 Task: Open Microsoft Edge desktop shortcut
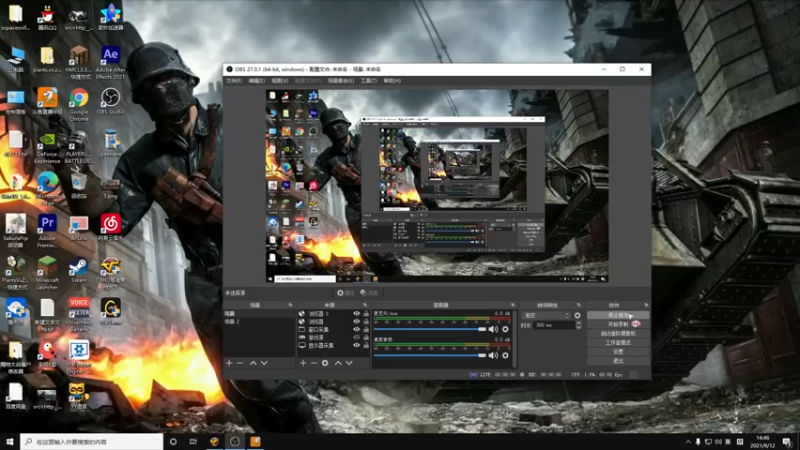[x=47, y=188]
